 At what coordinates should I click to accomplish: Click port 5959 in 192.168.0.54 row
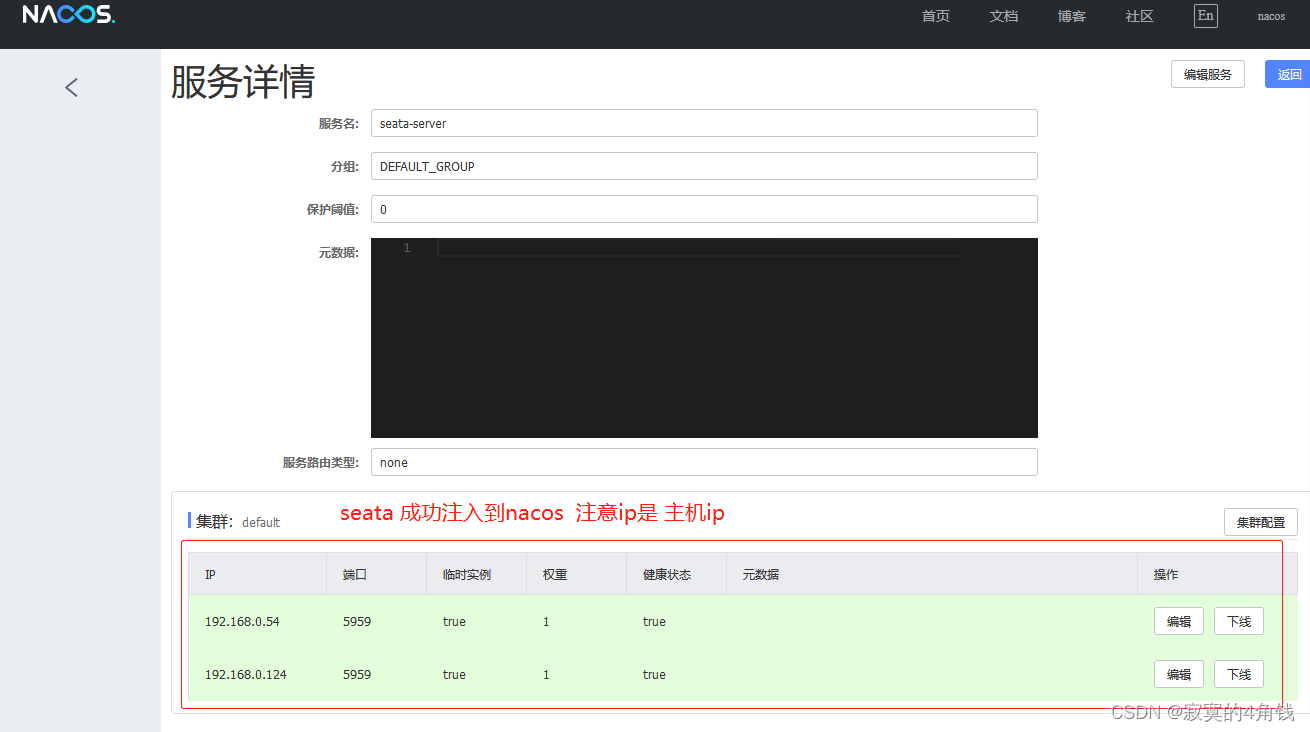click(357, 621)
